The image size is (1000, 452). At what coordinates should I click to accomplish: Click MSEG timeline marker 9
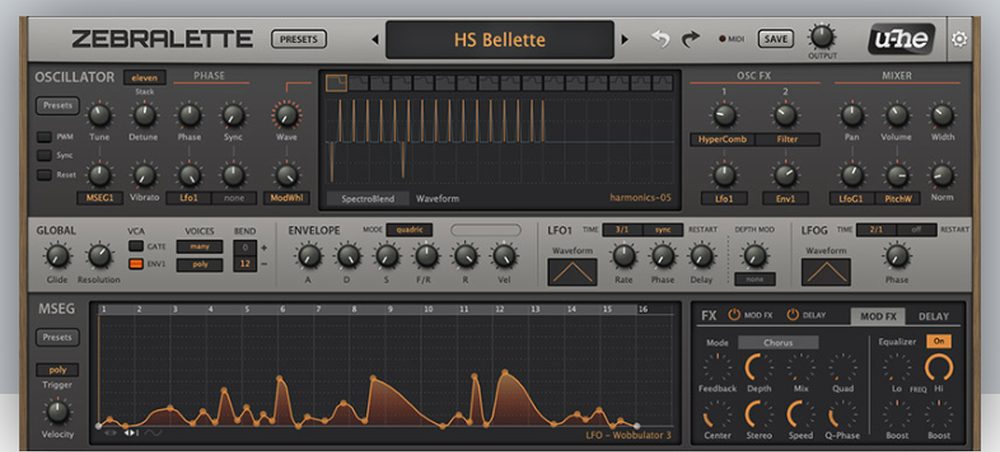(x=390, y=309)
